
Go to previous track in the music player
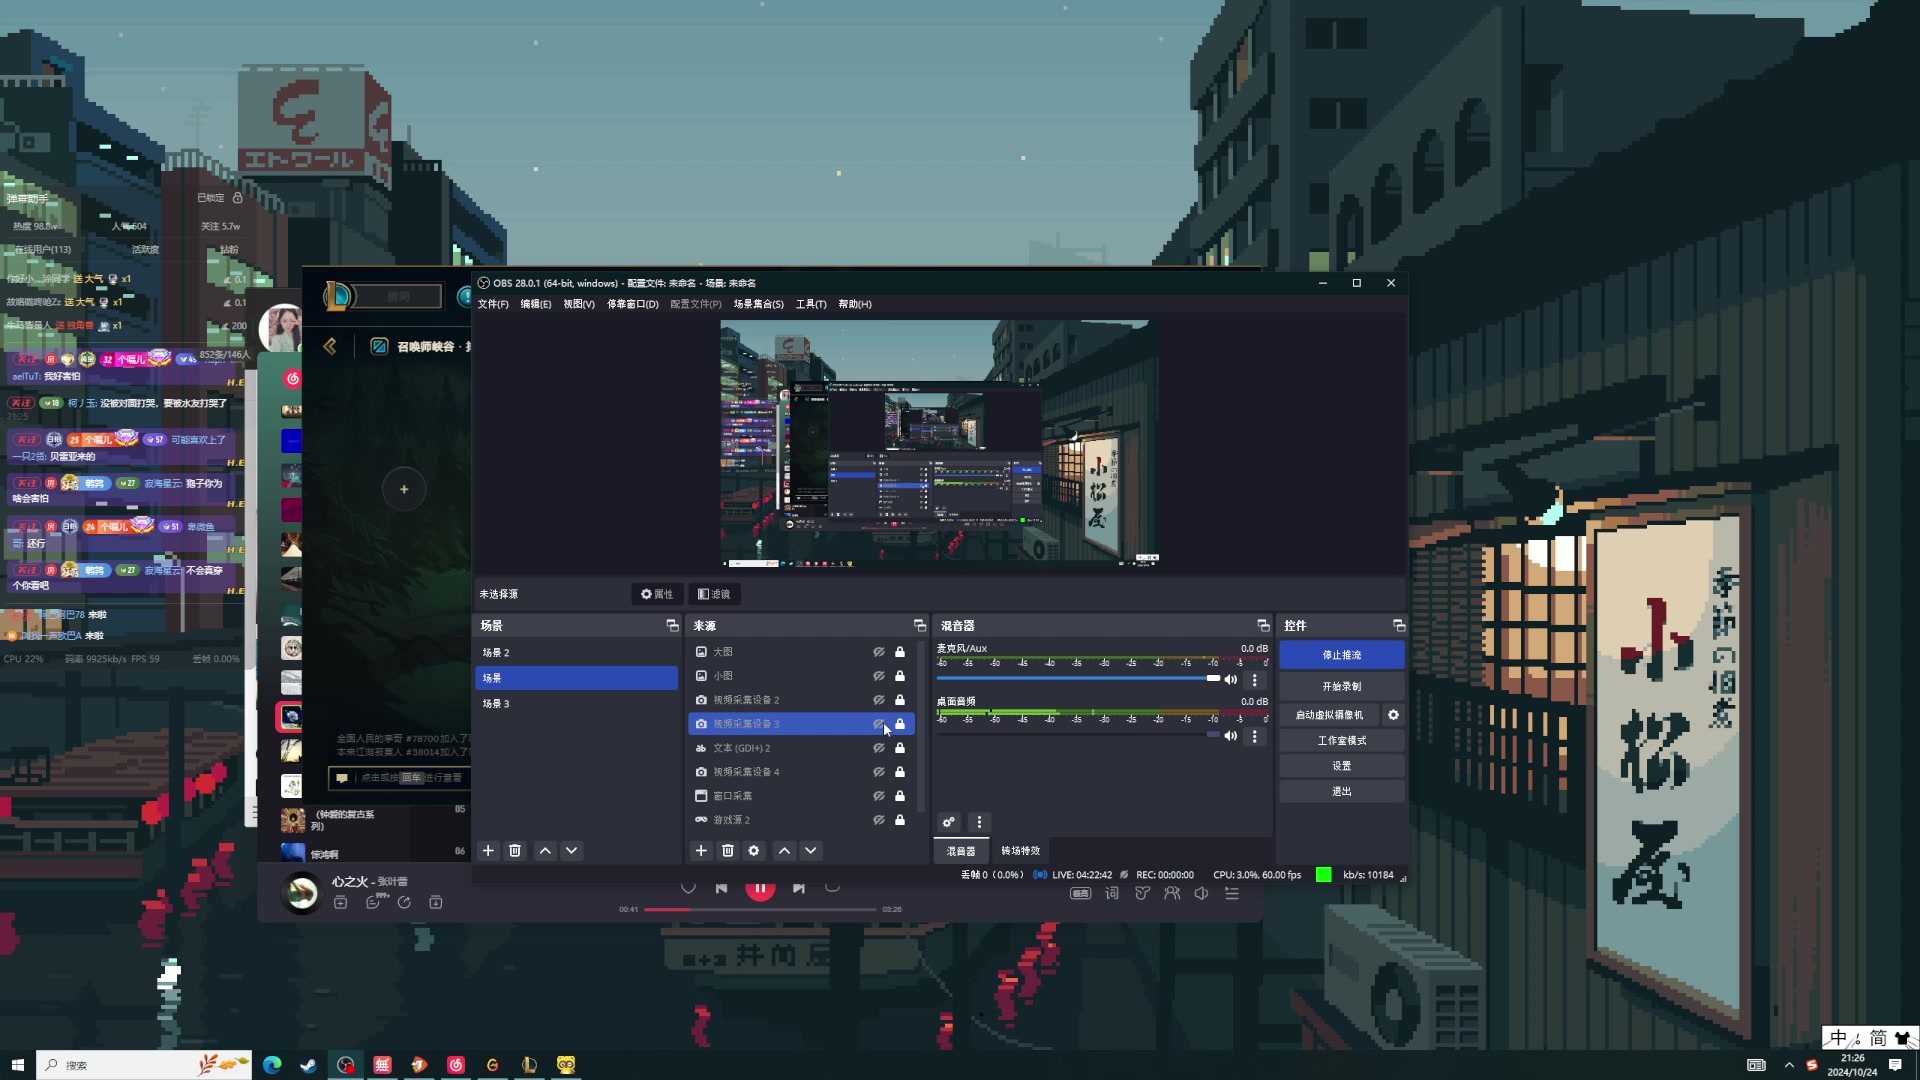[x=721, y=888]
